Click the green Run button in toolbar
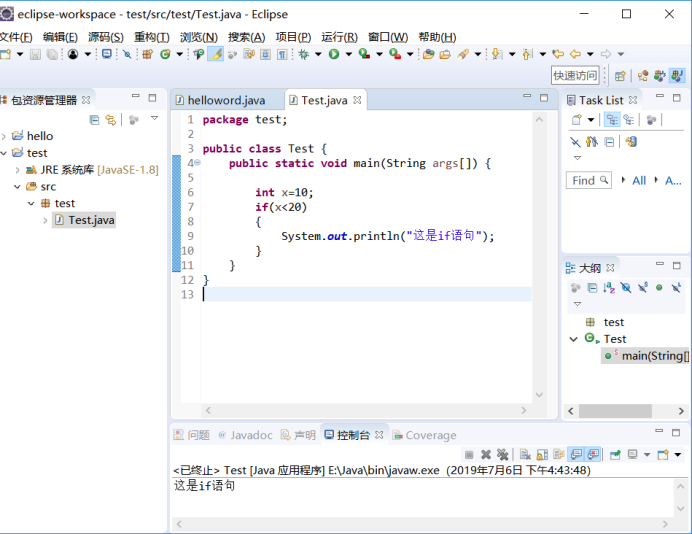 pyautogui.click(x=334, y=54)
